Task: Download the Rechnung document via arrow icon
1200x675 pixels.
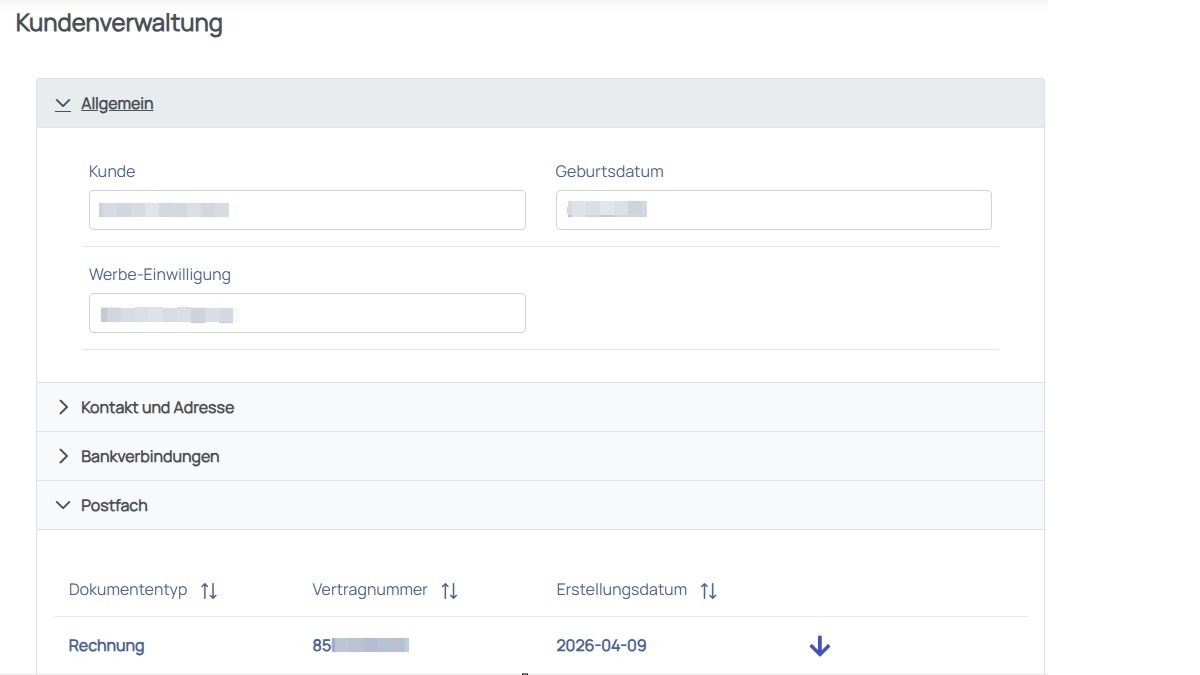Action: pyautogui.click(x=819, y=646)
